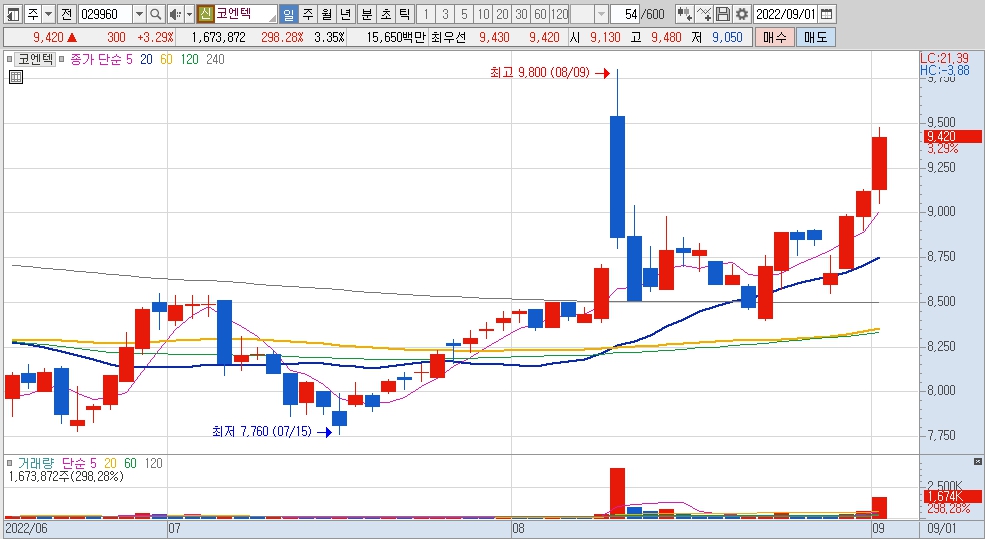Click the 2022/06 date axis label

click(x=27, y=528)
